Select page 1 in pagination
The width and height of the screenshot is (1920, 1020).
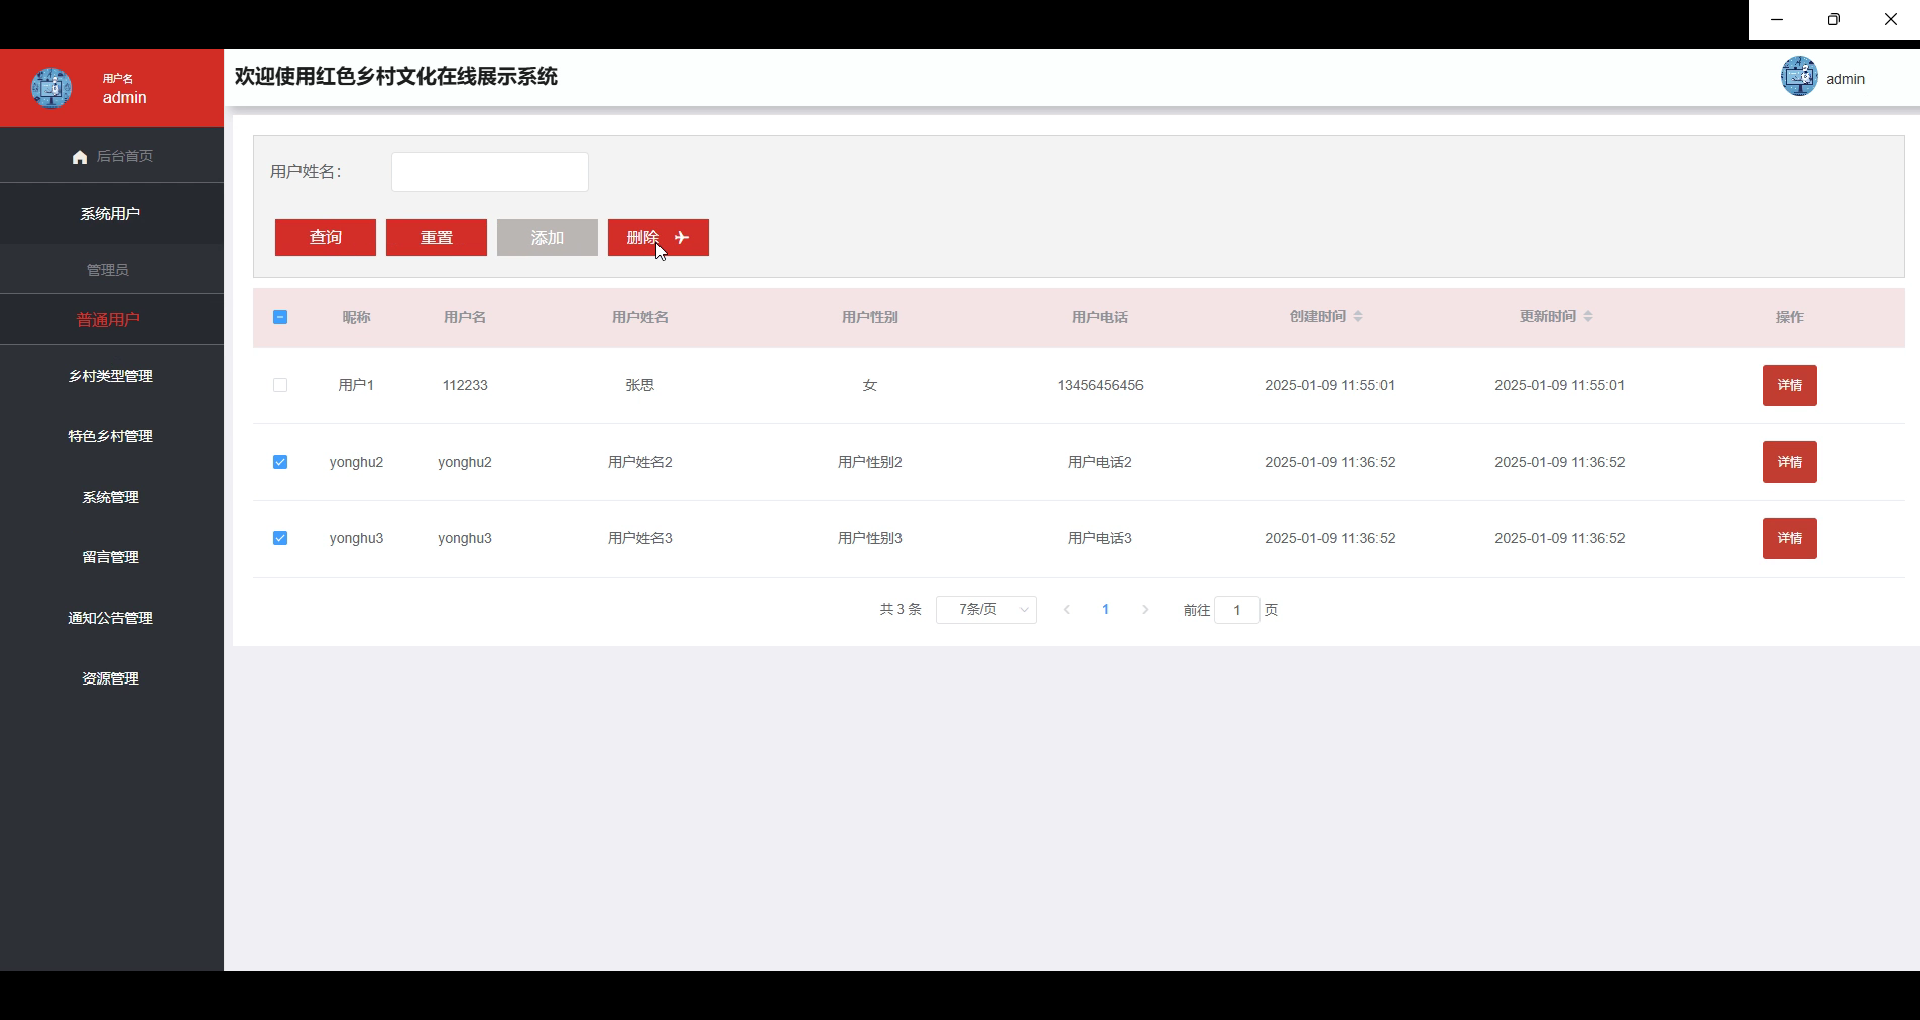click(1105, 610)
